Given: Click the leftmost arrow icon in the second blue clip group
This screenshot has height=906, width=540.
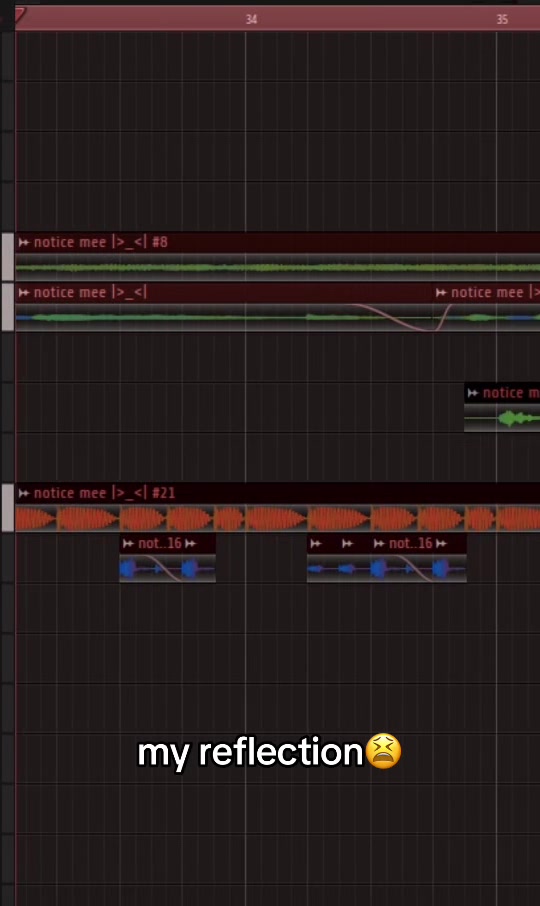Looking at the screenshot, I should coord(315,544).
